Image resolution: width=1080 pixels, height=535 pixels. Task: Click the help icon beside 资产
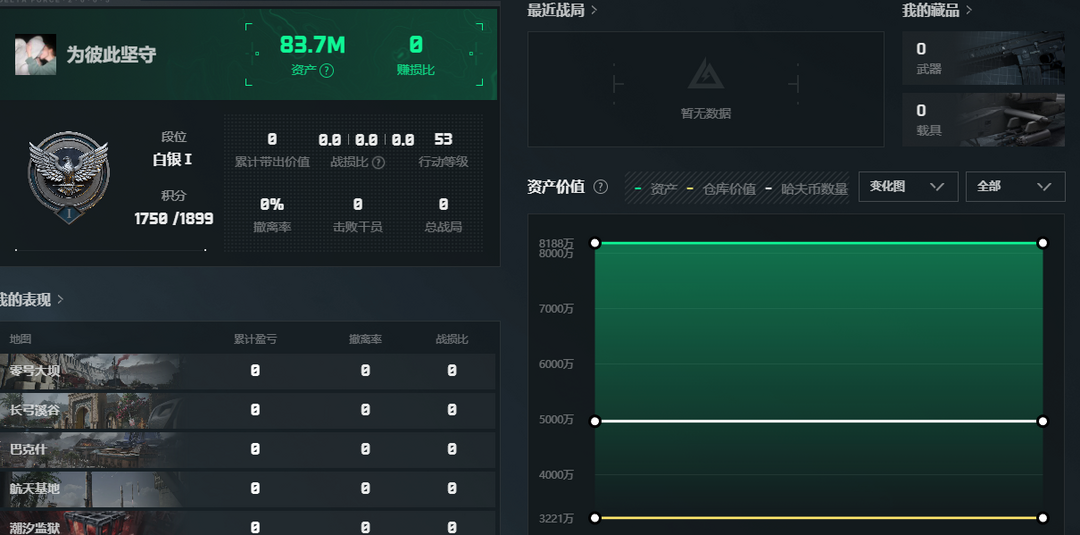(327, 71)
